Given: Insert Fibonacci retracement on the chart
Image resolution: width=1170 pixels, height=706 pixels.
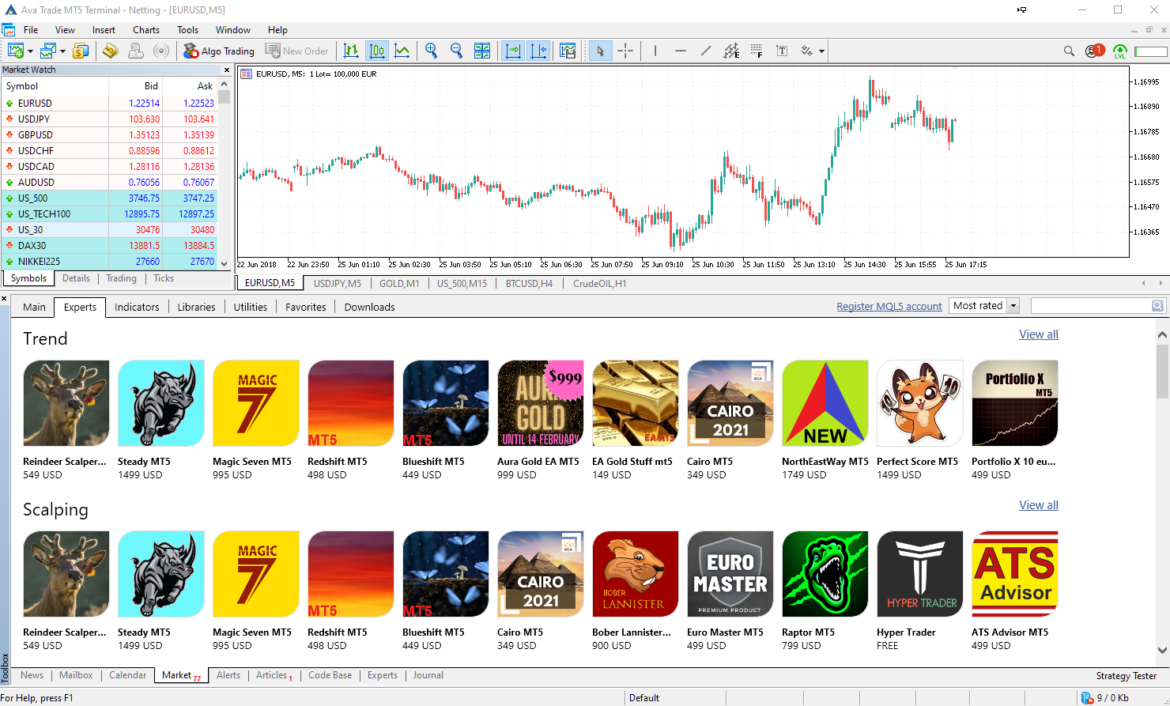Looking at the screenshot, I should coord(756,50).
